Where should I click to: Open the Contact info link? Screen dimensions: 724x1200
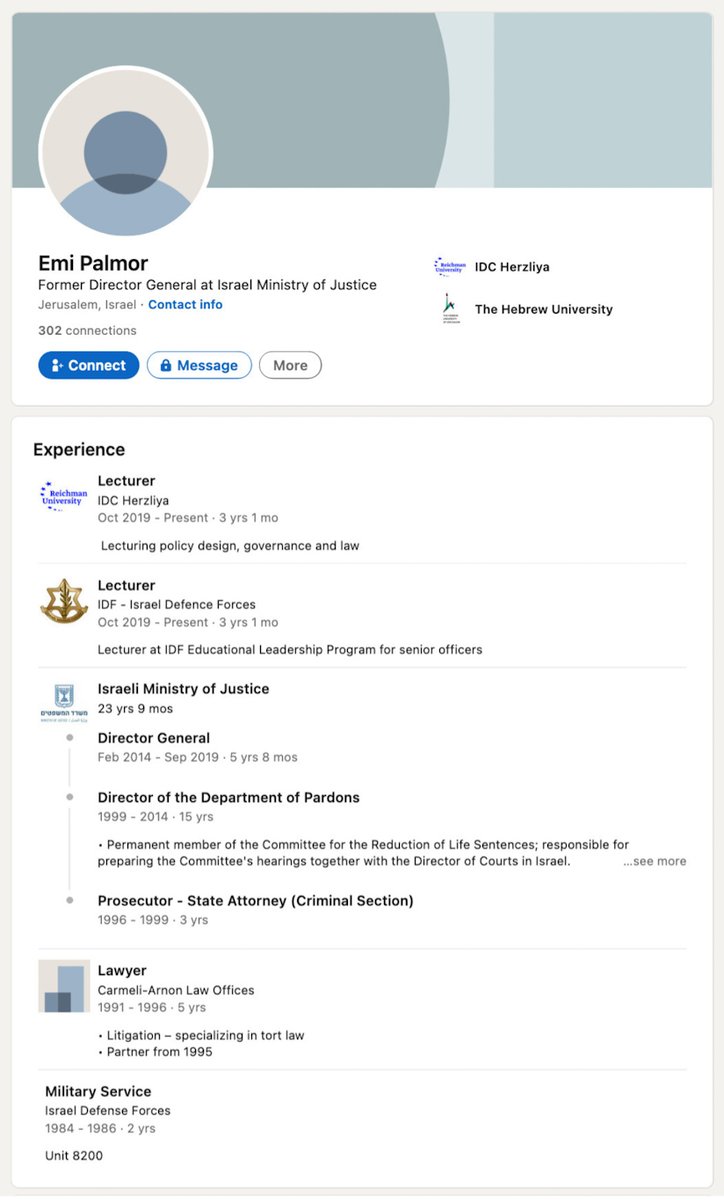185,304
